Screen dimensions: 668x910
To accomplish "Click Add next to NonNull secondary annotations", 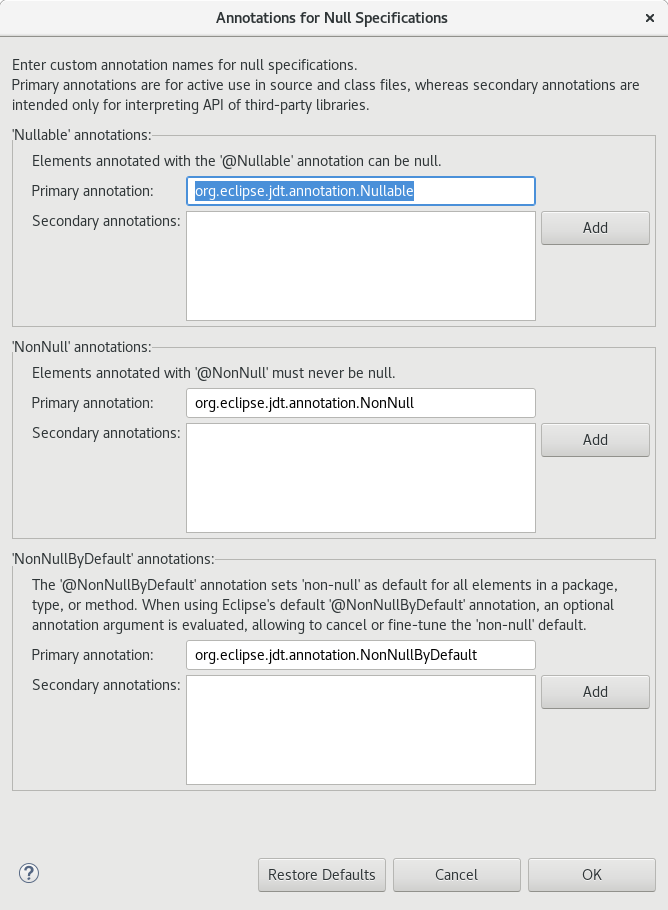I will pyautogui.click(x=595, y=440).
